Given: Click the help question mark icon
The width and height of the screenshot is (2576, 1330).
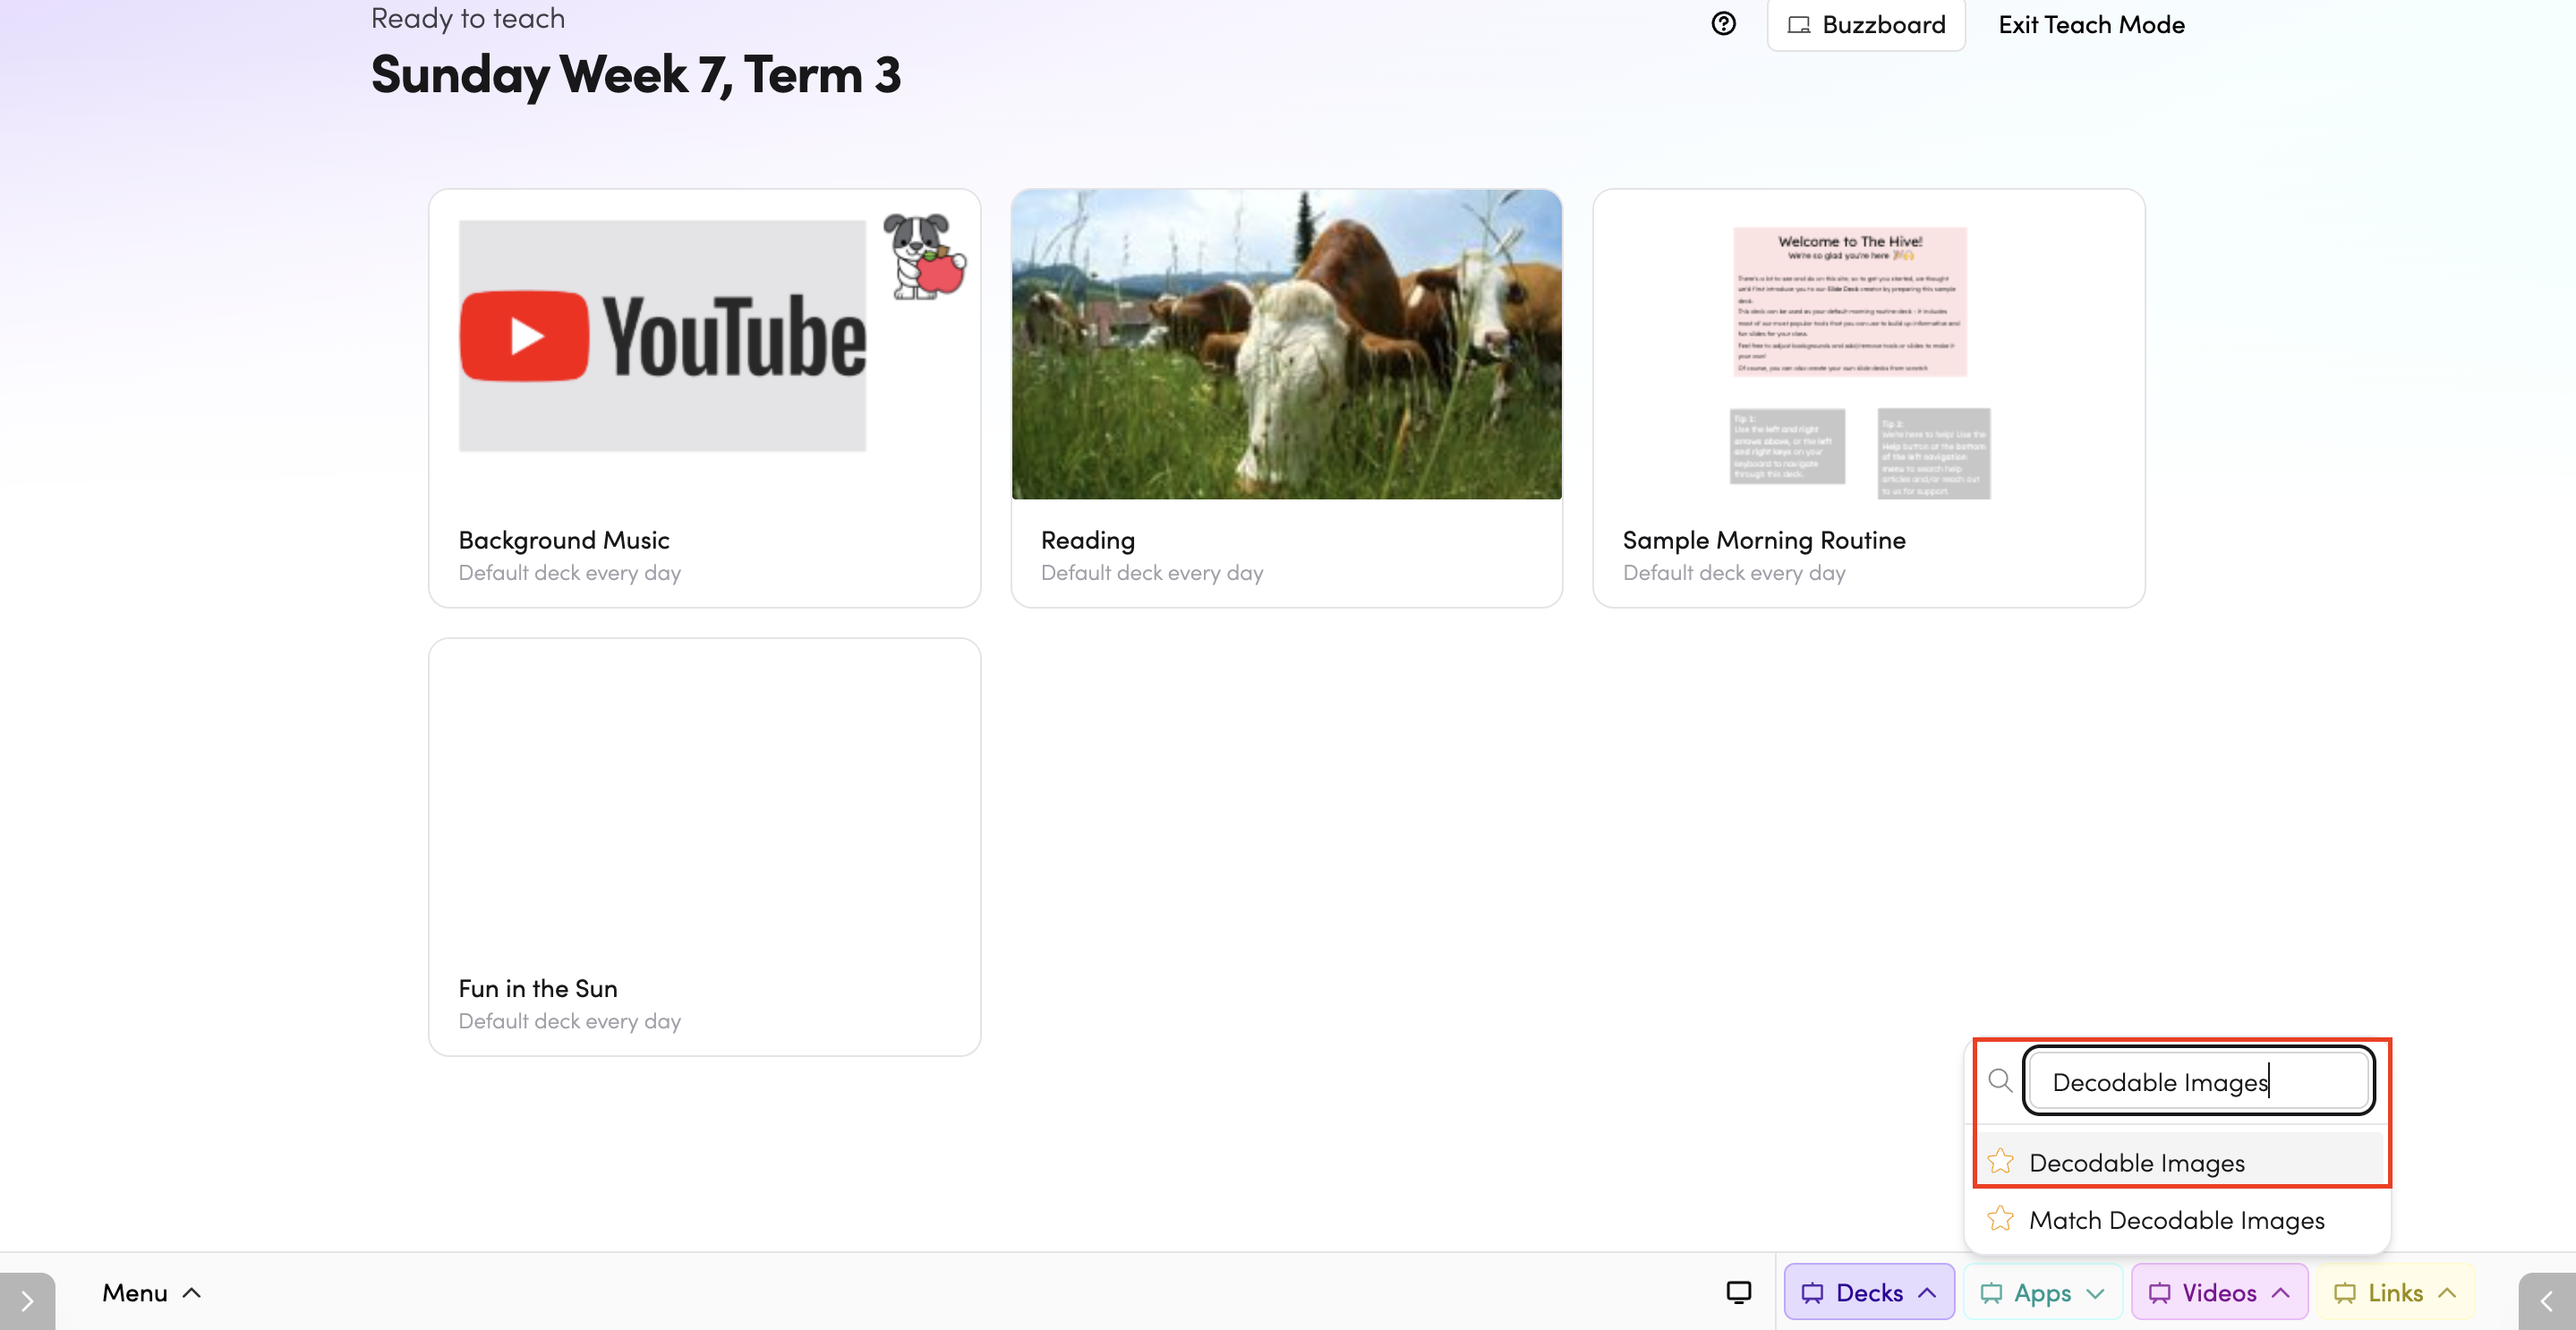Looking at the screenshot, I should click(1723, 24).
